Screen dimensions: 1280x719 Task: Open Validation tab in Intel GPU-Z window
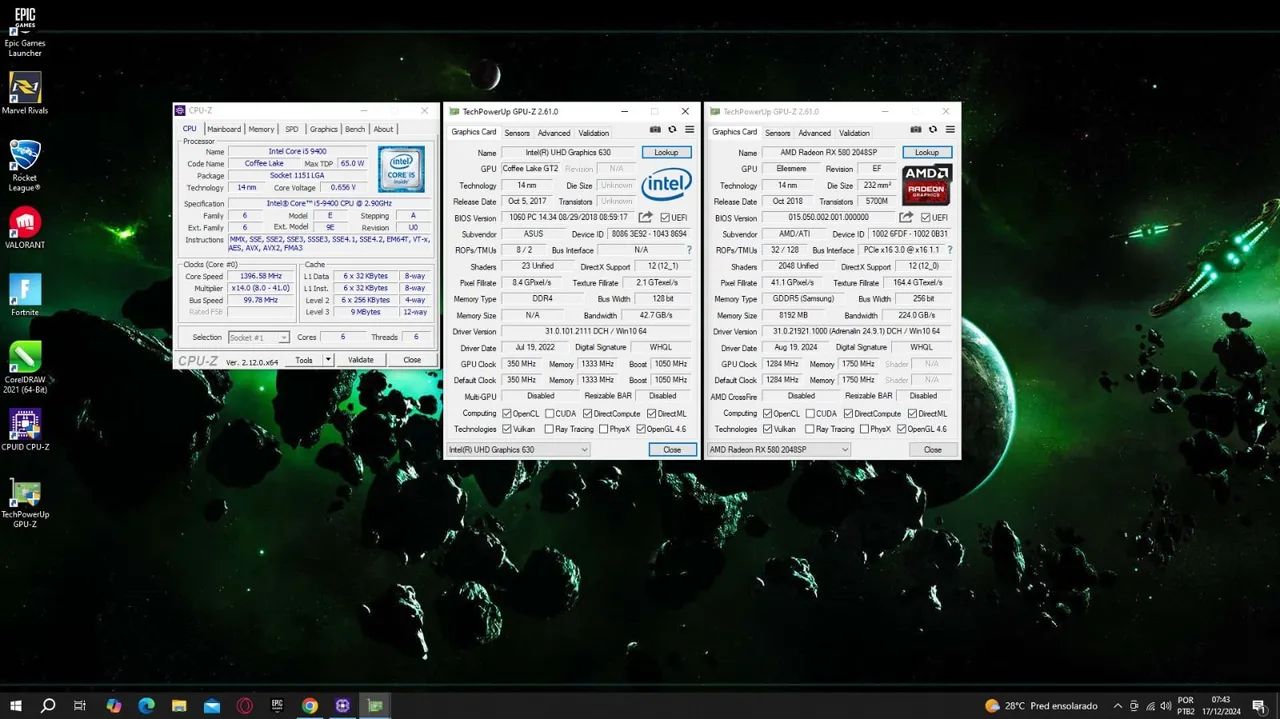pyautogui.click(x=593, y=133)
